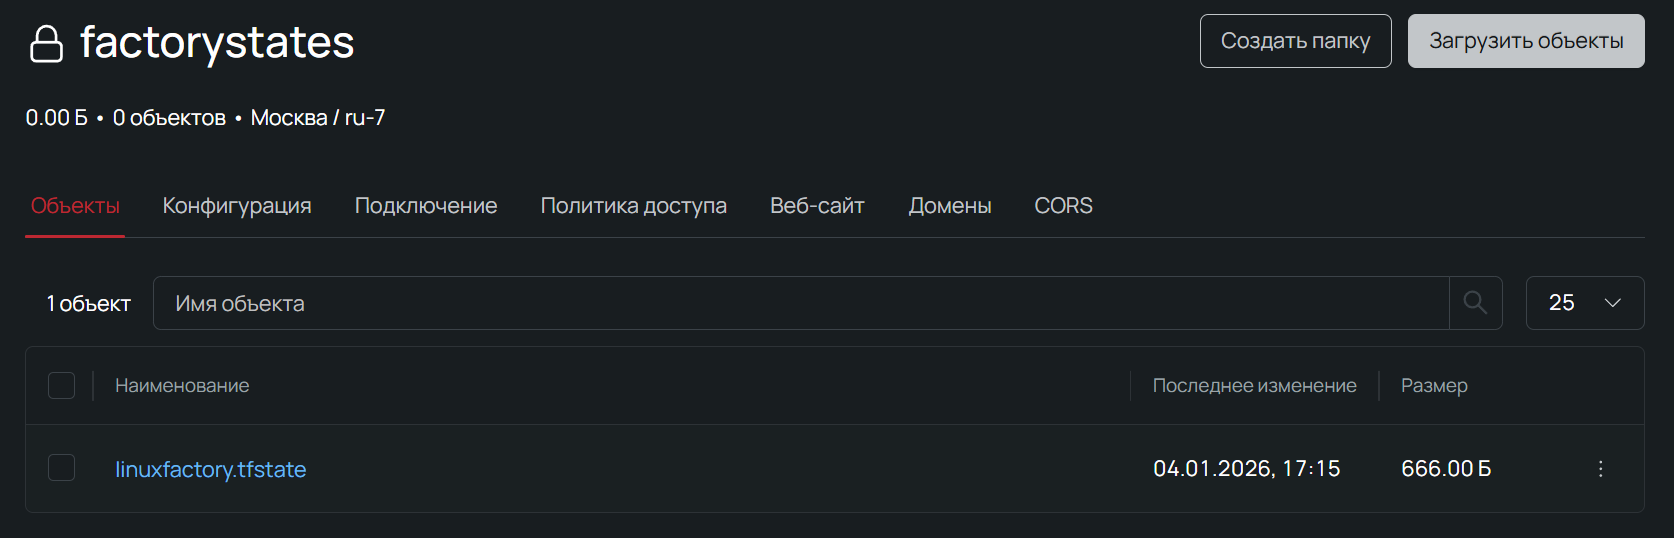Select the Веб-сайт tab
The image size is (1674, 538).
tap(817, 206)
